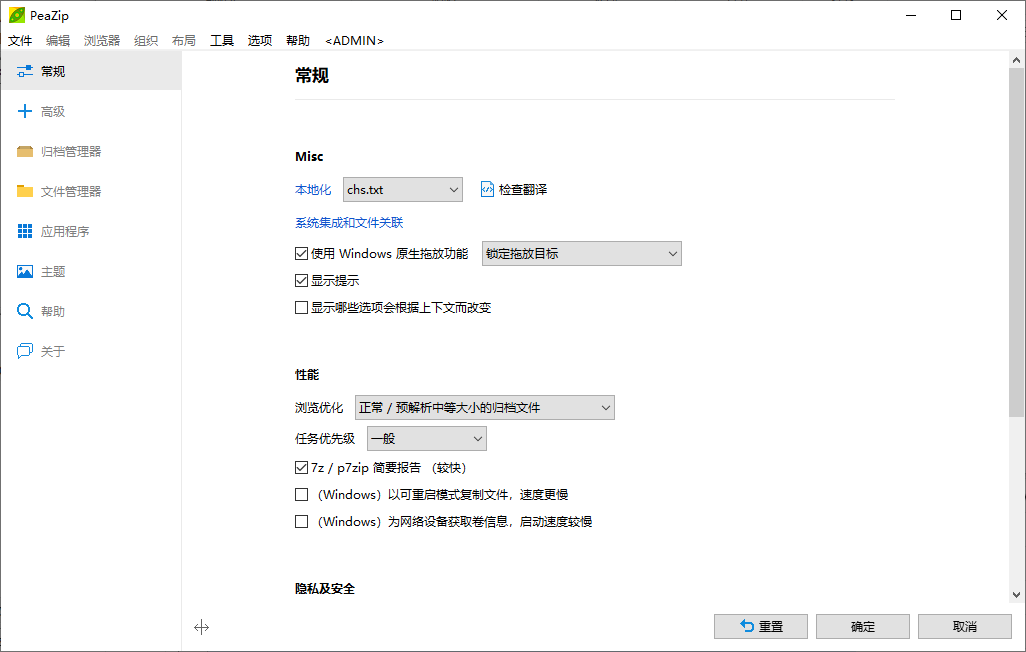Confirm with the 确定 button
Viewport: 1026px width, 652px height.
pyautogui.click(x=862, y=626)
